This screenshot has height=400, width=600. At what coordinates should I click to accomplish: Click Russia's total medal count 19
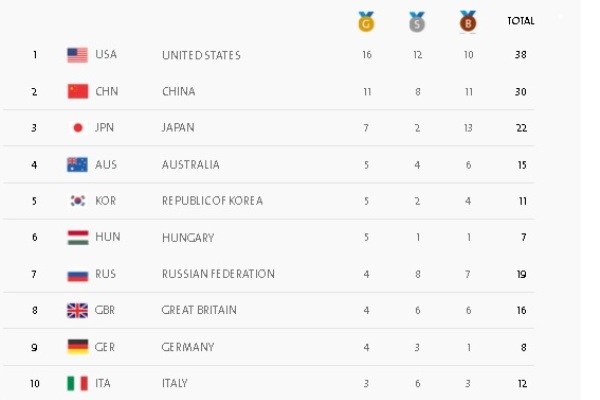coord(520,274)
